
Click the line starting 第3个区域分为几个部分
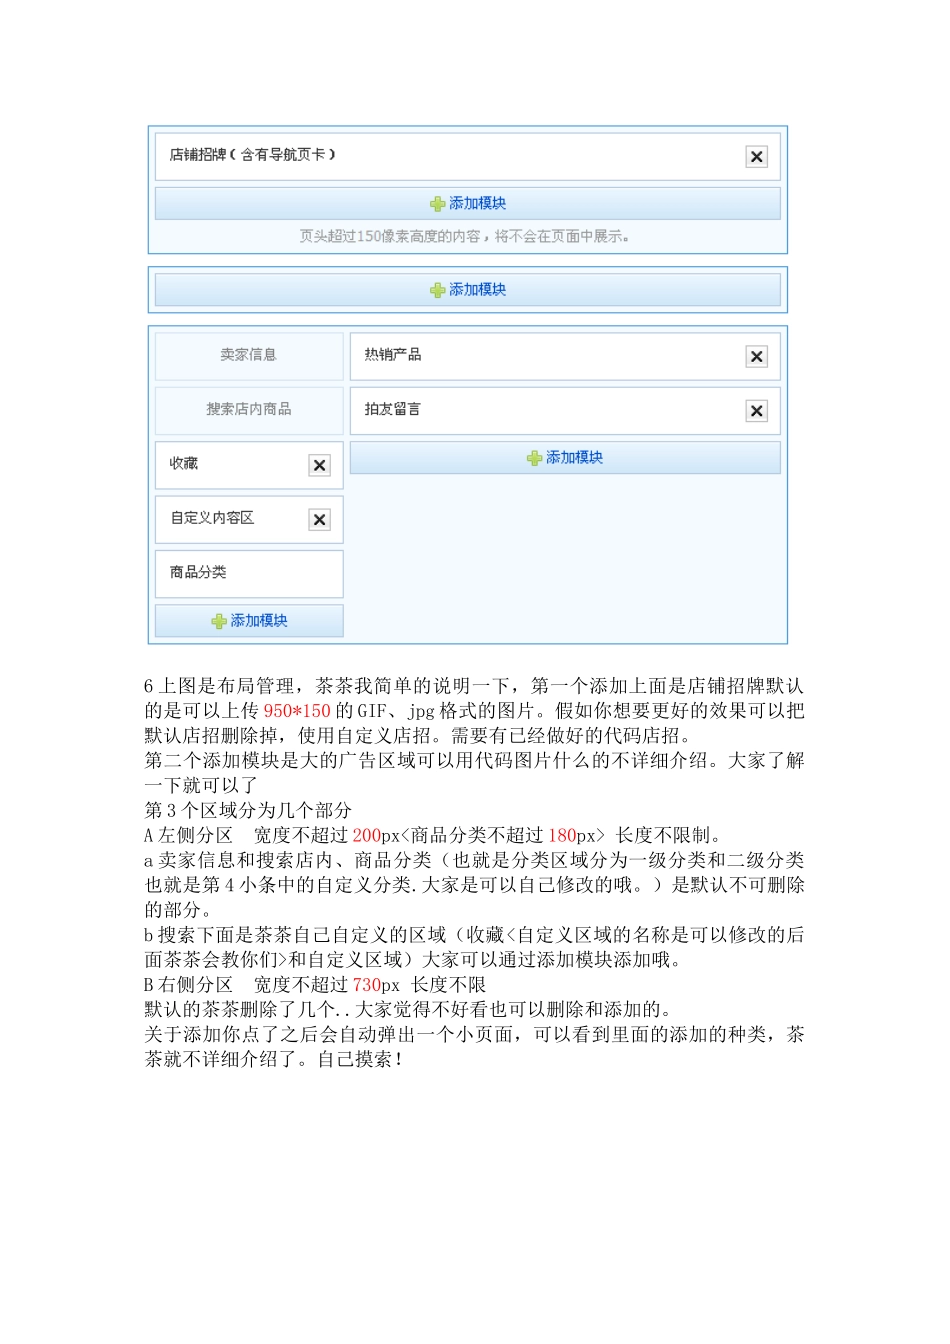click(x=248, y=810)
